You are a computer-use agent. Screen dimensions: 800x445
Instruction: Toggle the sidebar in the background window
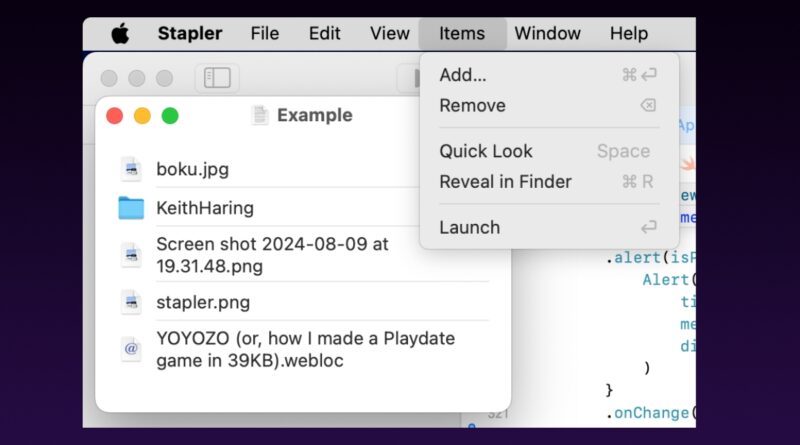(217, 78)
